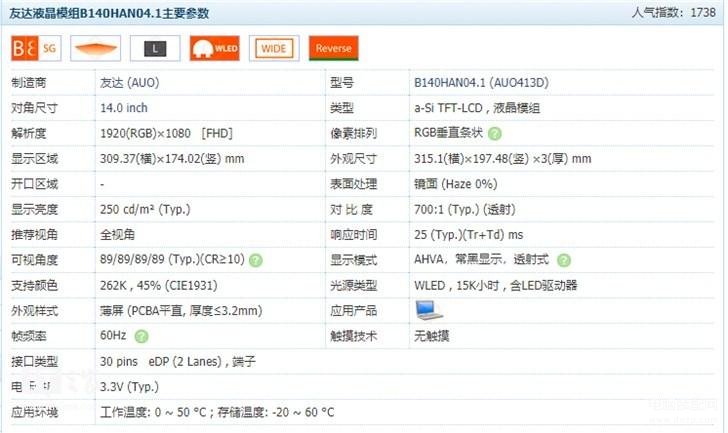Screen dimensions: 728x433
Task: Click pixel arrangement value RGB垂直条状
Action: (448, 133)
